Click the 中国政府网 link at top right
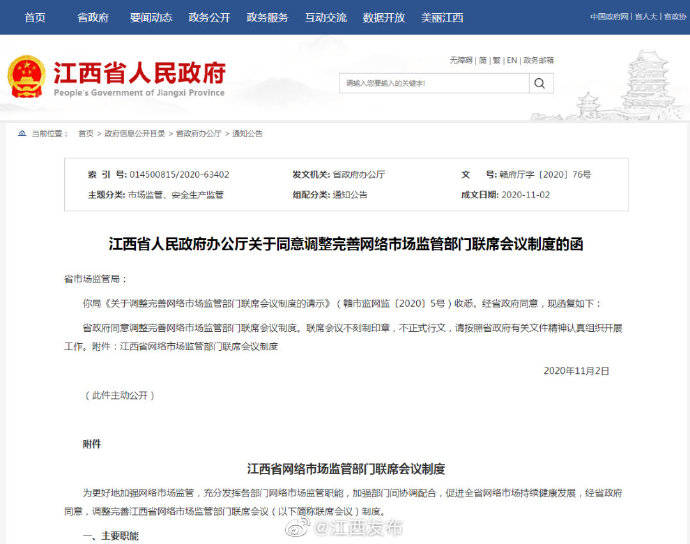 coord(609,17)
